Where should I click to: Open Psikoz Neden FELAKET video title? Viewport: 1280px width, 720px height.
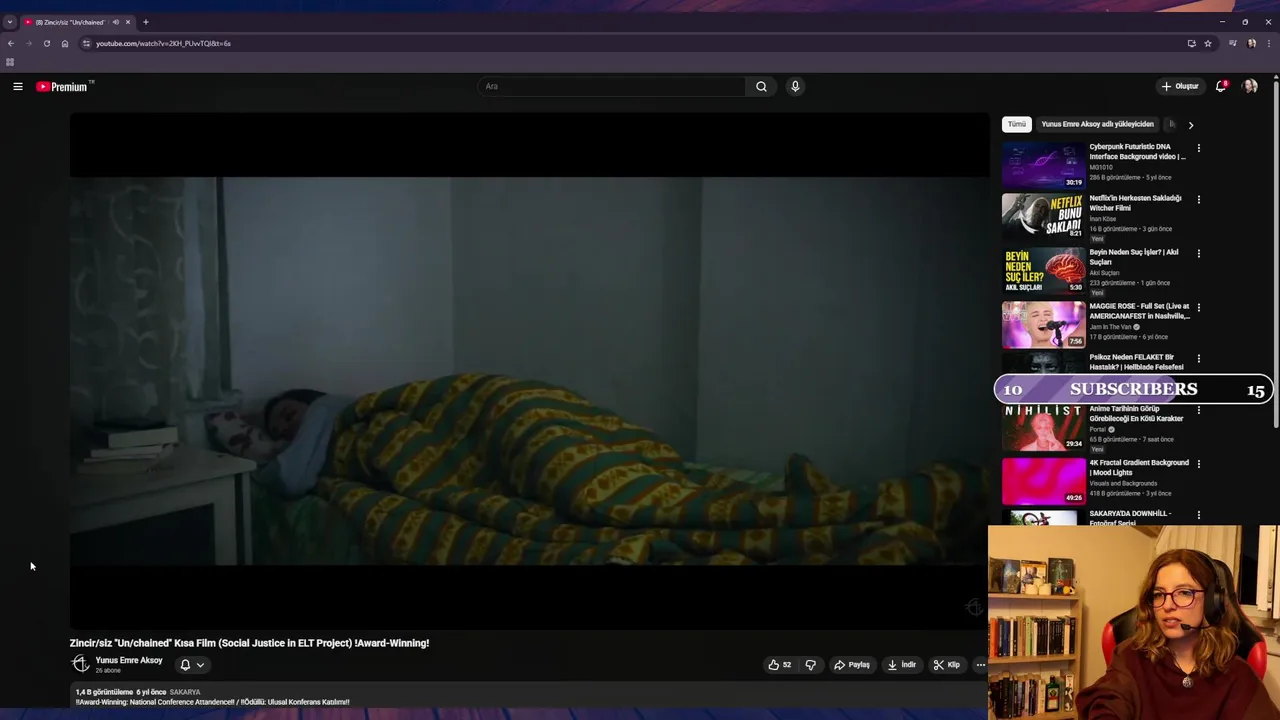pyautogui.click(x=1136, y=362)
